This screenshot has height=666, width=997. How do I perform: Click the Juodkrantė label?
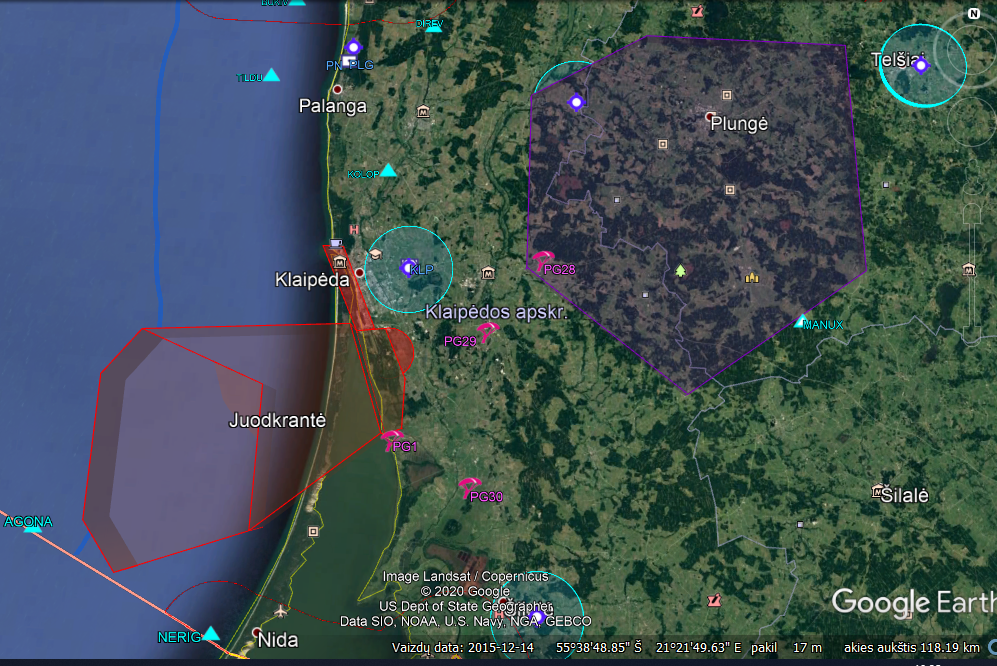(277, 420)
